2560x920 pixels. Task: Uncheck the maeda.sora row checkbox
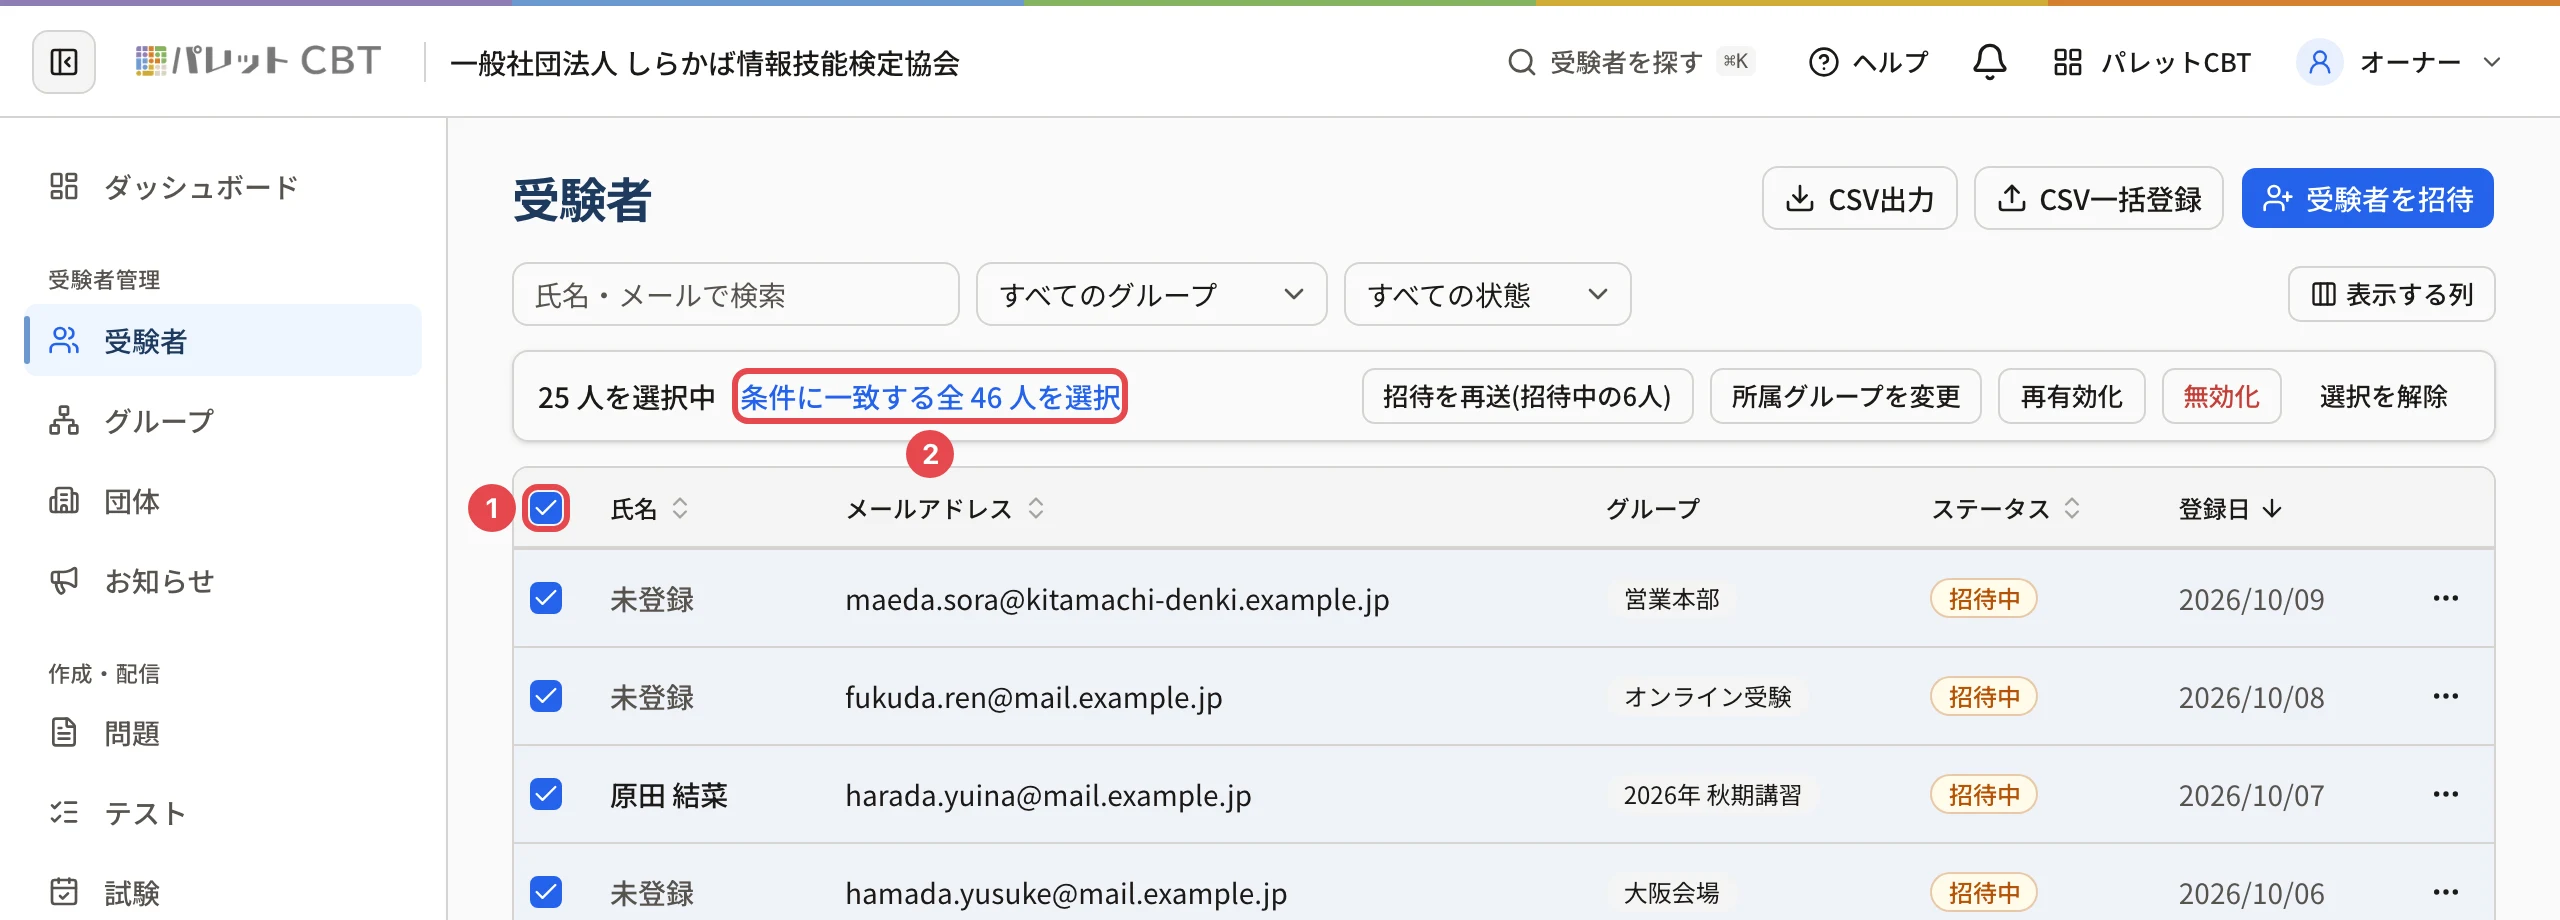click(546, 598)
